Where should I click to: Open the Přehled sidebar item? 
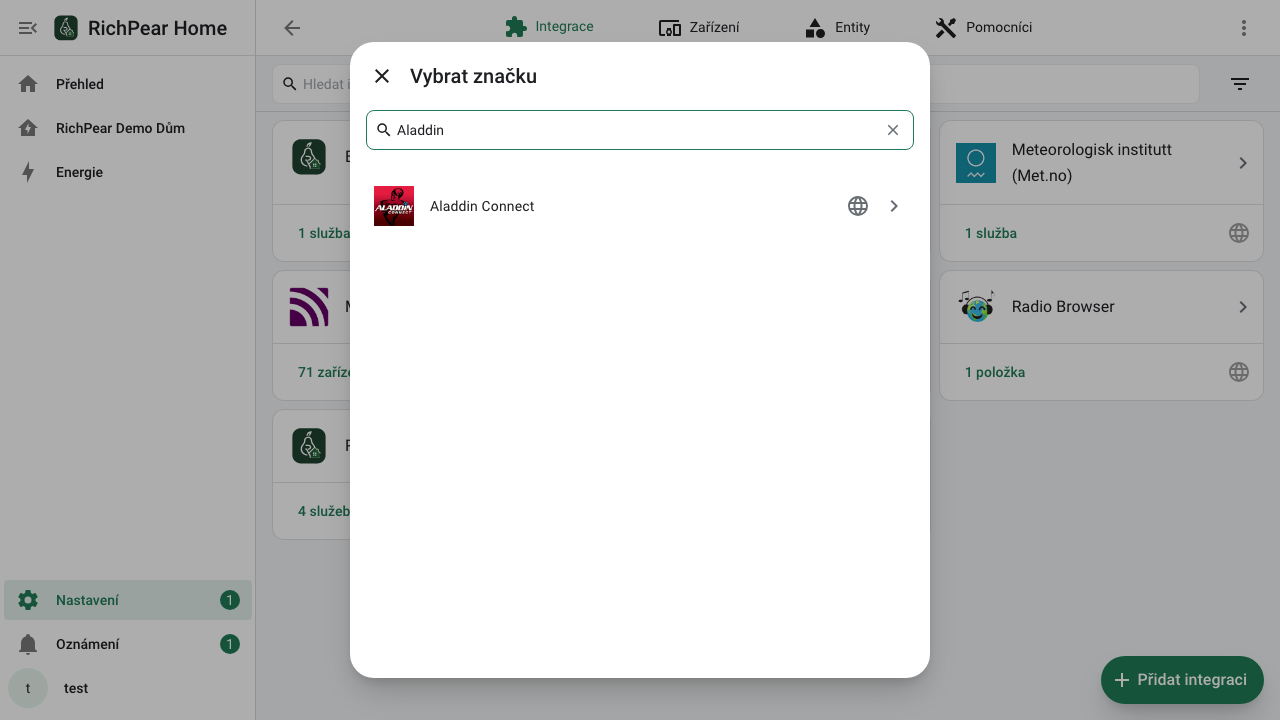pos(128,84)
